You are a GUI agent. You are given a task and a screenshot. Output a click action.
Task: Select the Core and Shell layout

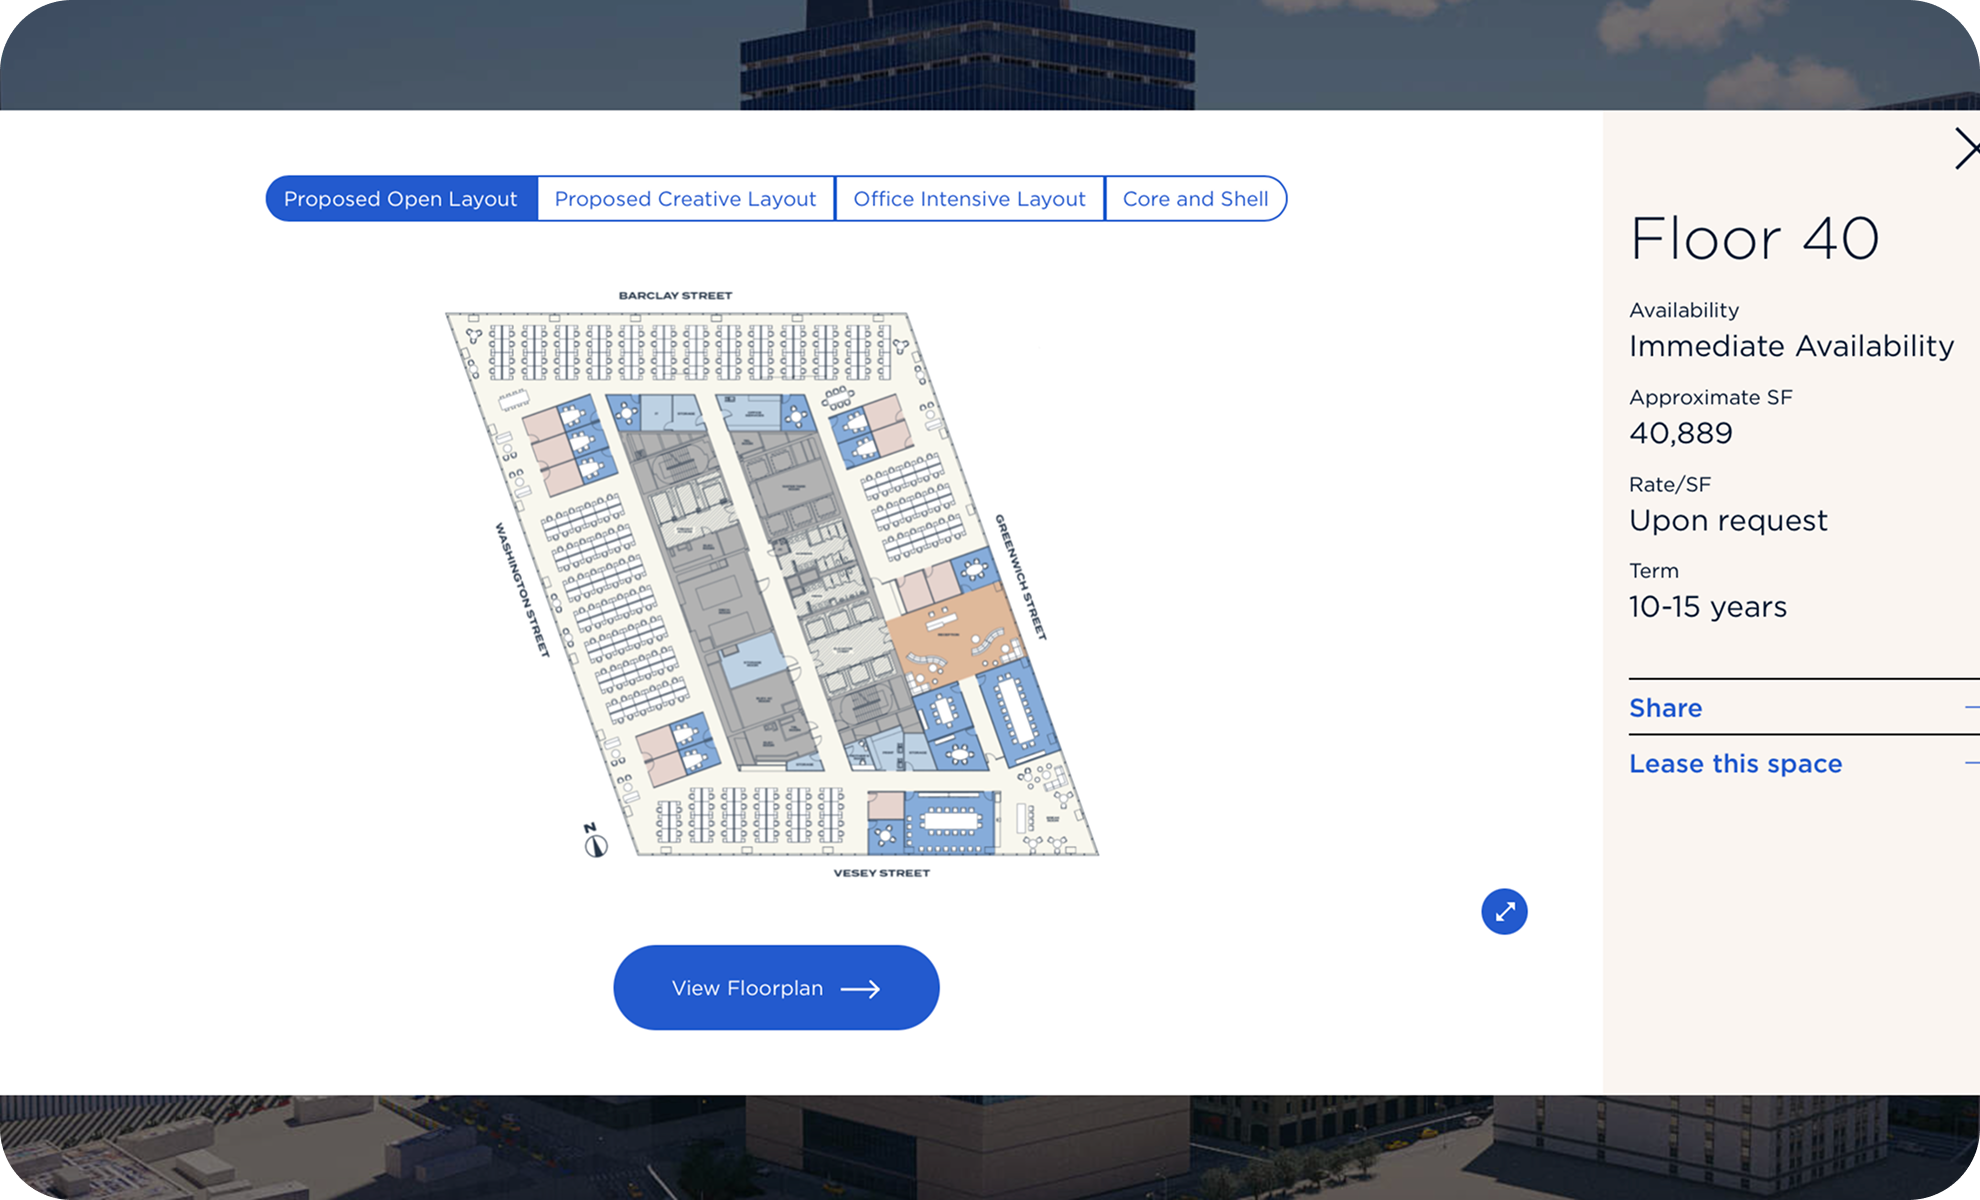1195,198
